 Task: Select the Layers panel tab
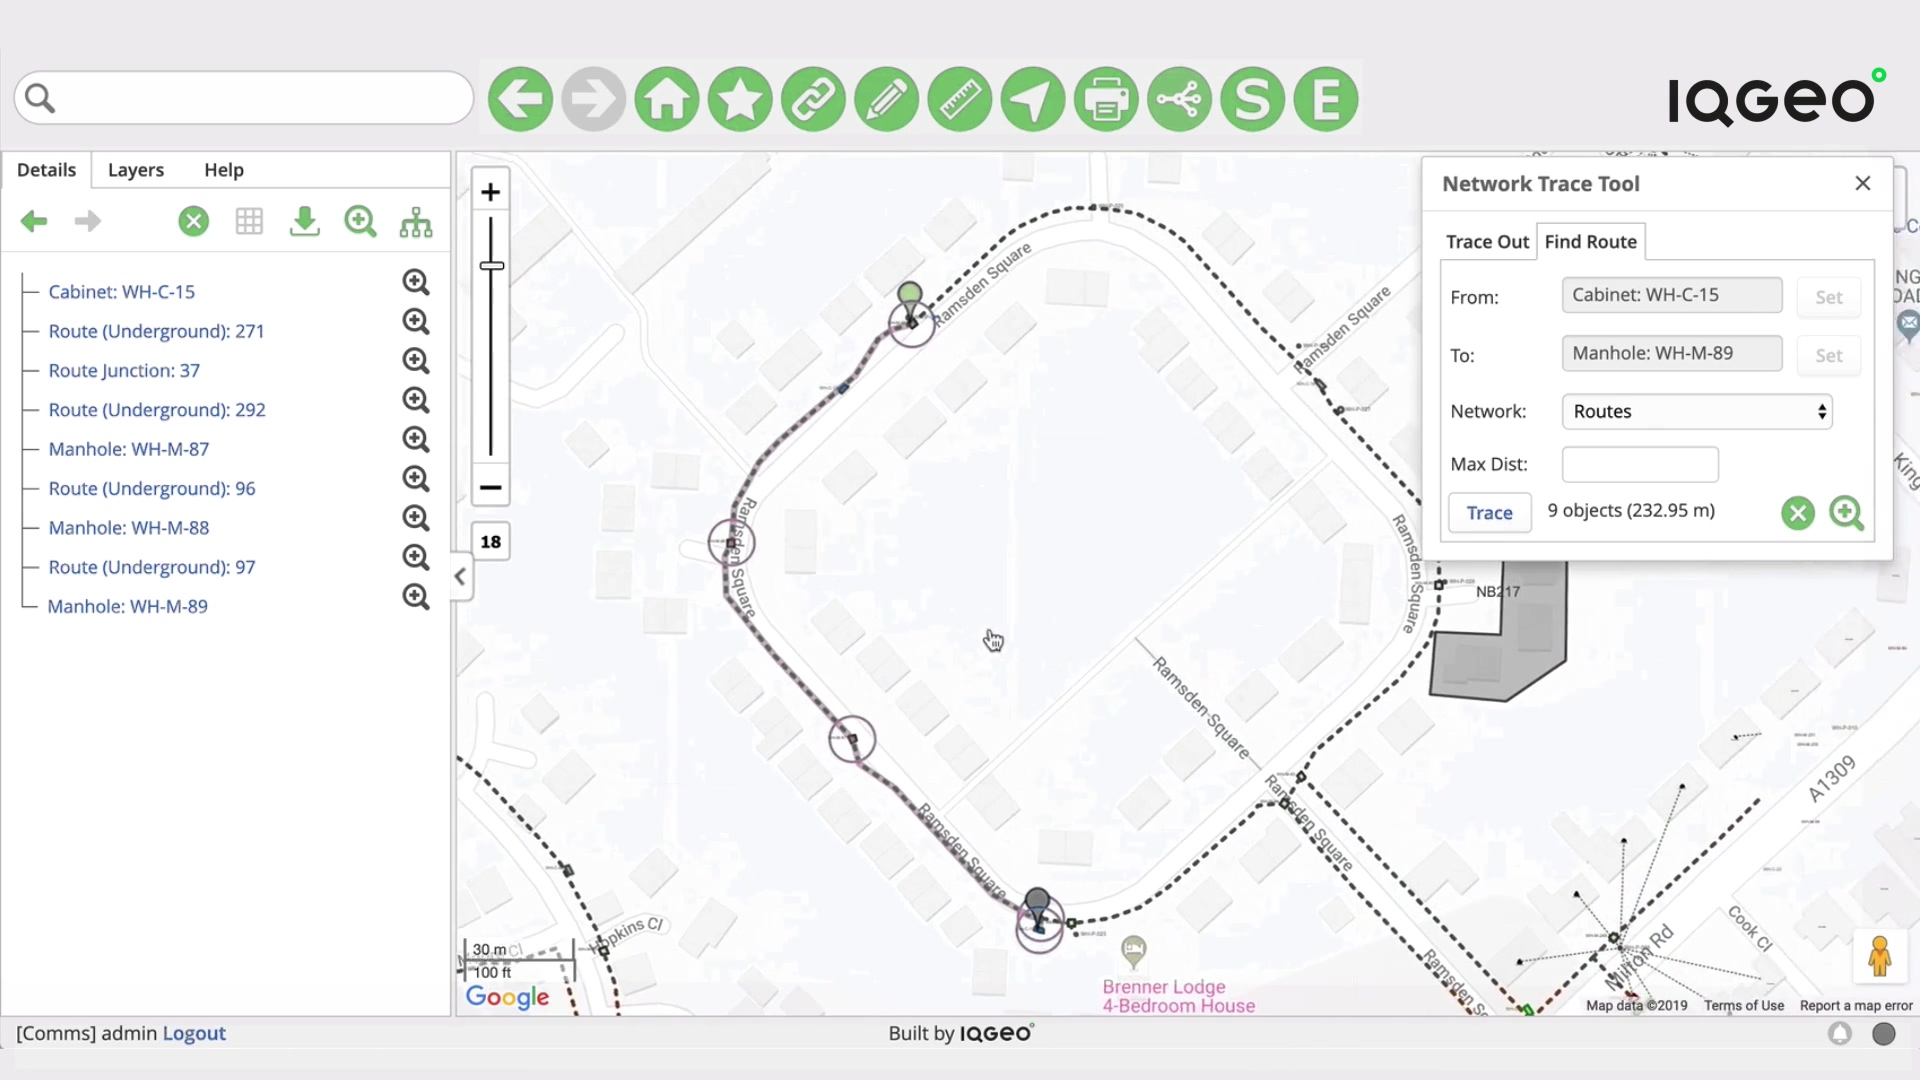coord(136,169)
